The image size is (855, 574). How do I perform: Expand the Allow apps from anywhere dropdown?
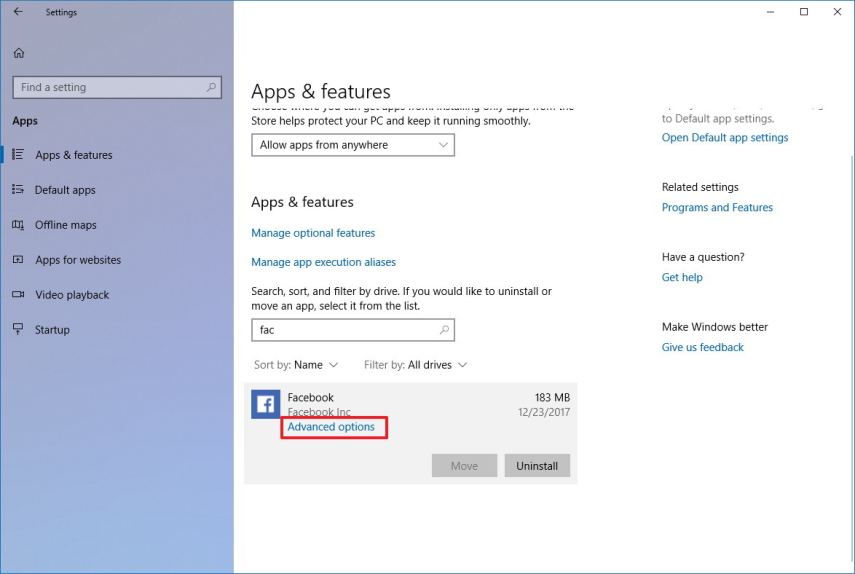(x=353, y=145)
